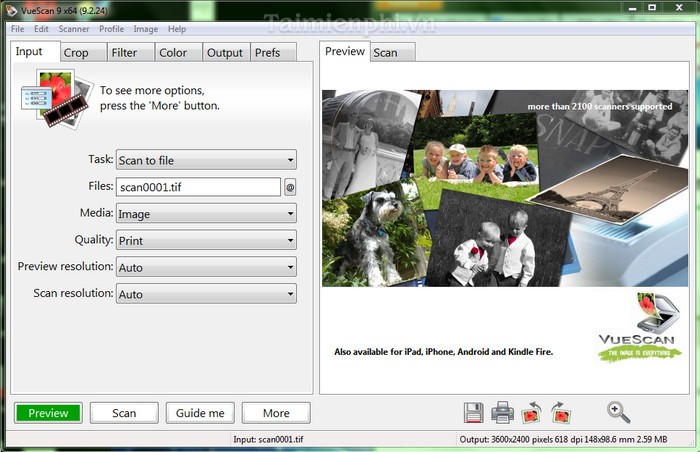Open the Preview resolution dropdown

tap(206, 267)
